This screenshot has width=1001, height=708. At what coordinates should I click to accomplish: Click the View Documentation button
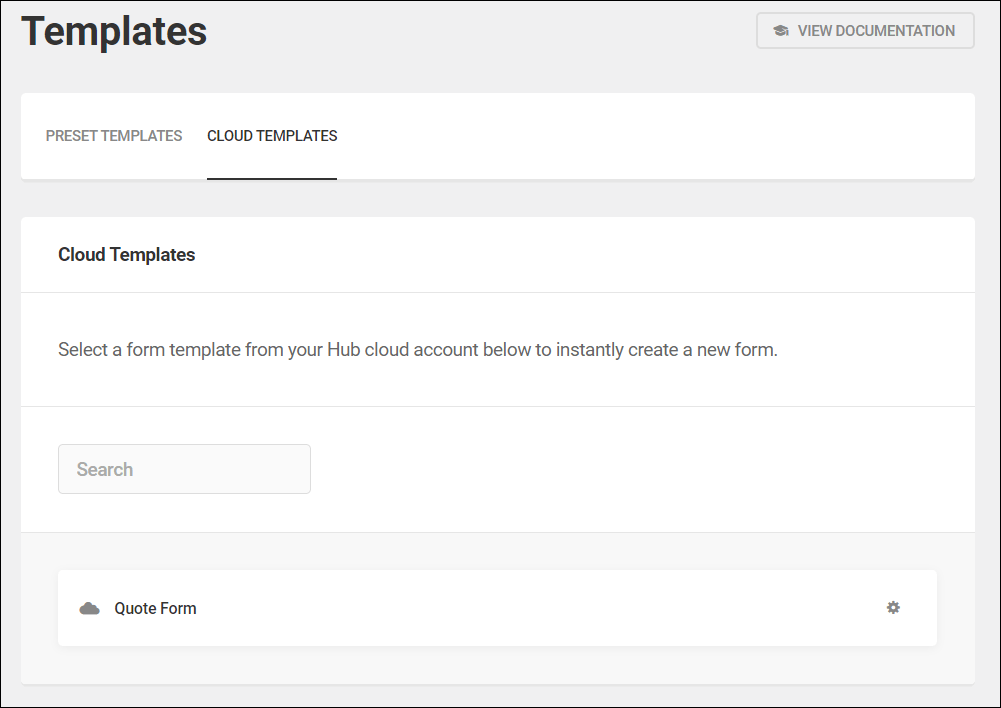(864, 30)
